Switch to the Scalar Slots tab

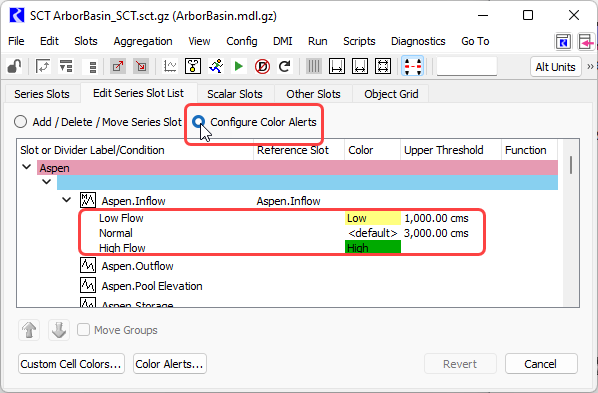pos(235,94)
